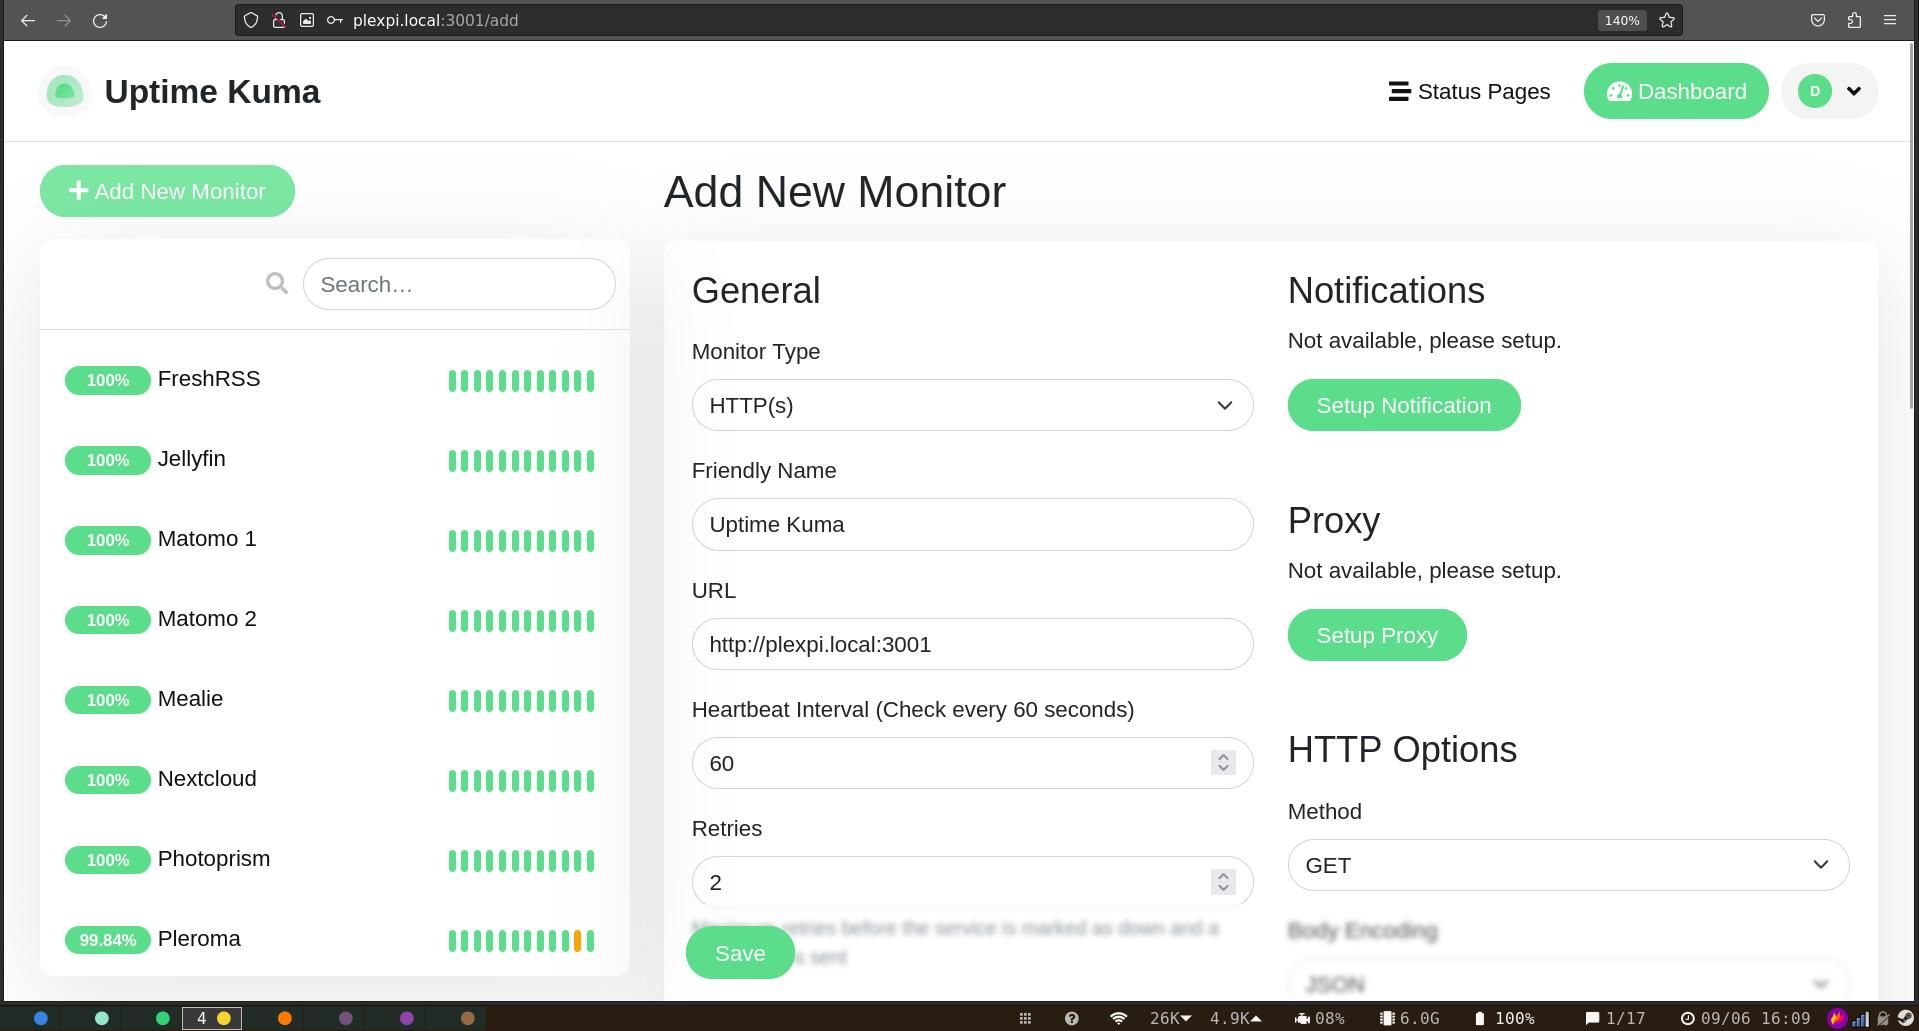
Task: Open the Pleroma monitor
Action: coord(335,940)
